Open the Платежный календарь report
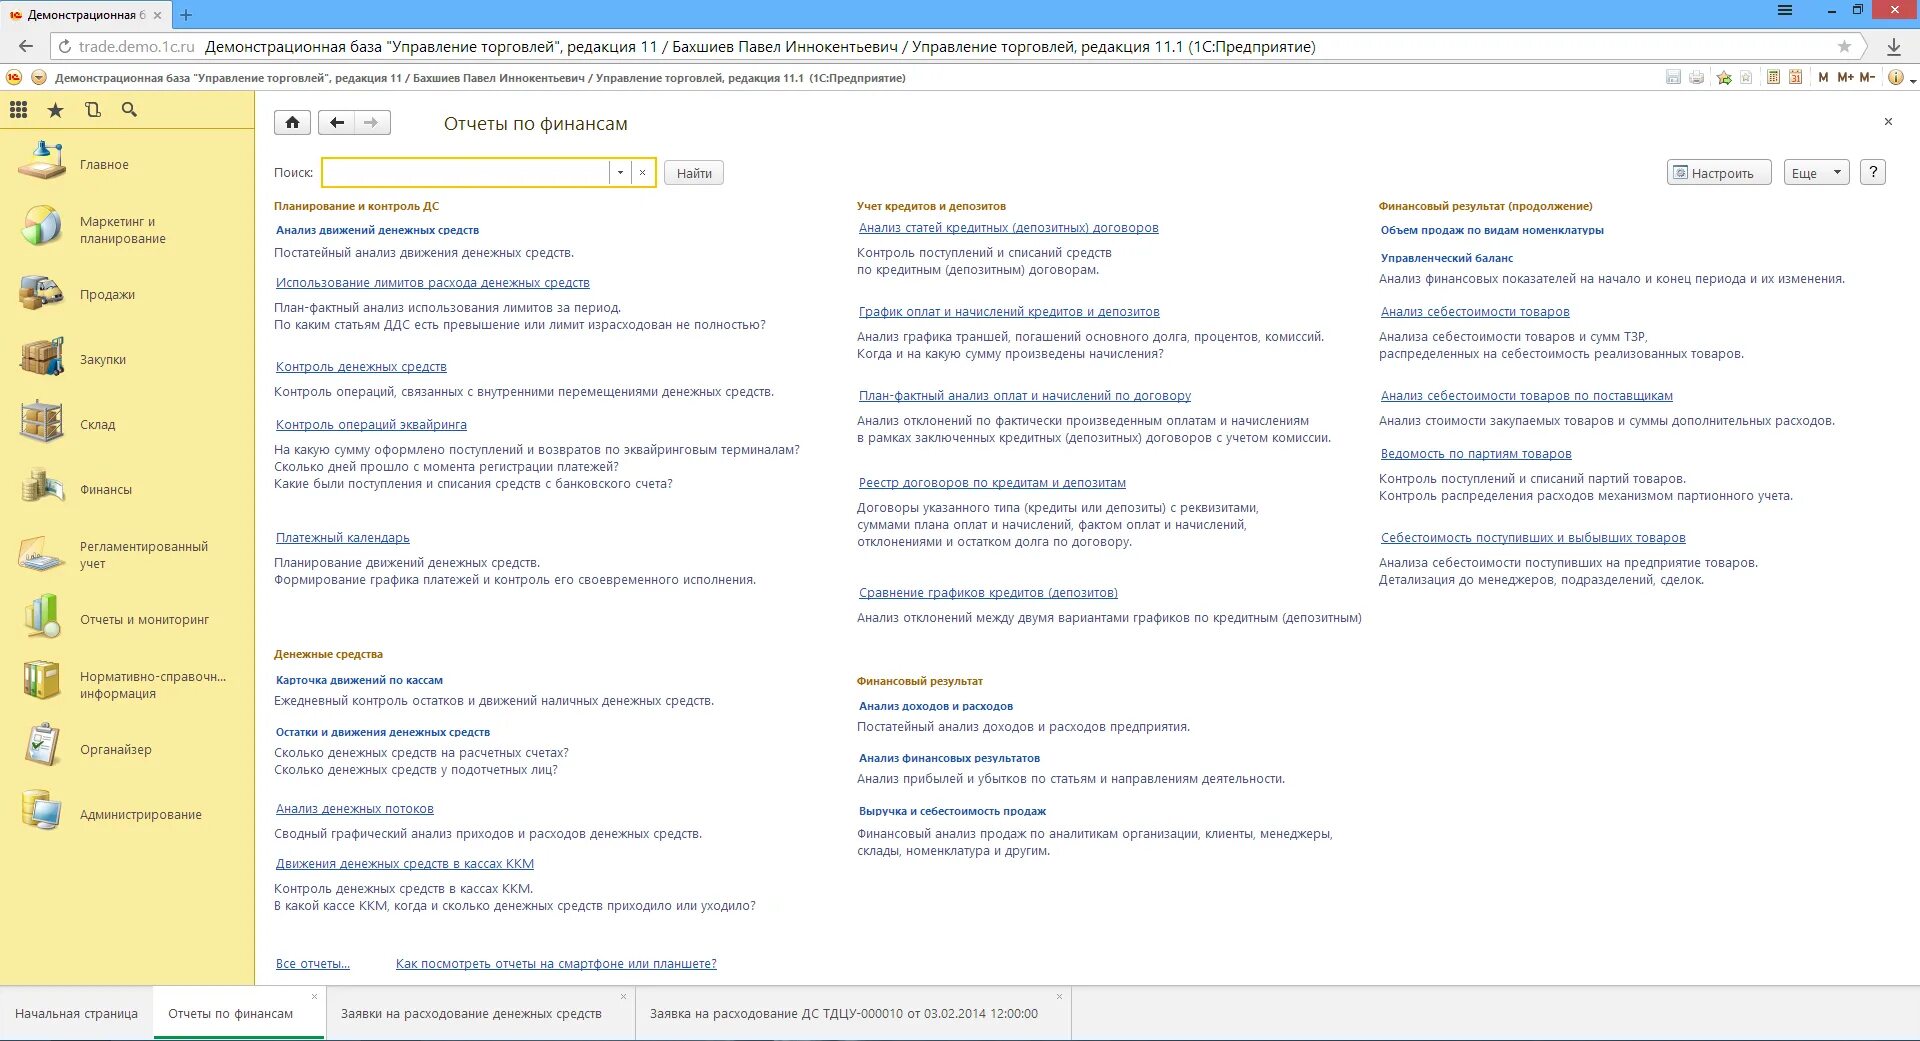The height and width of the screenshot is (1041, 1920). pyautogui.click(x=343, y=538)
